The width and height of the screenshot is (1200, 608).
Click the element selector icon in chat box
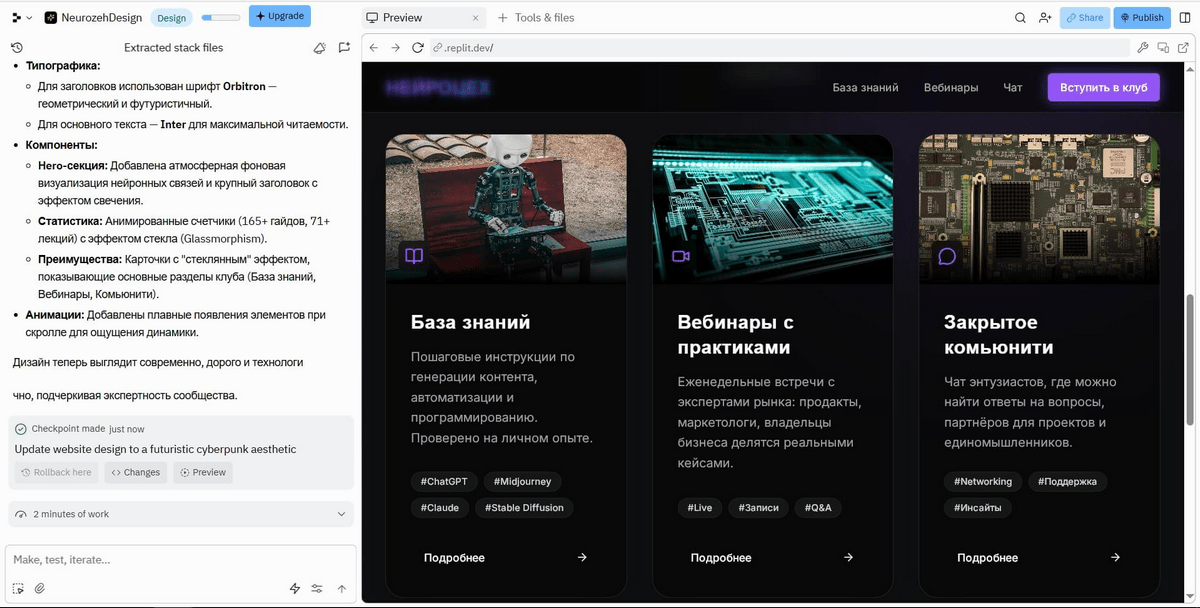click(x=18, y=589)
